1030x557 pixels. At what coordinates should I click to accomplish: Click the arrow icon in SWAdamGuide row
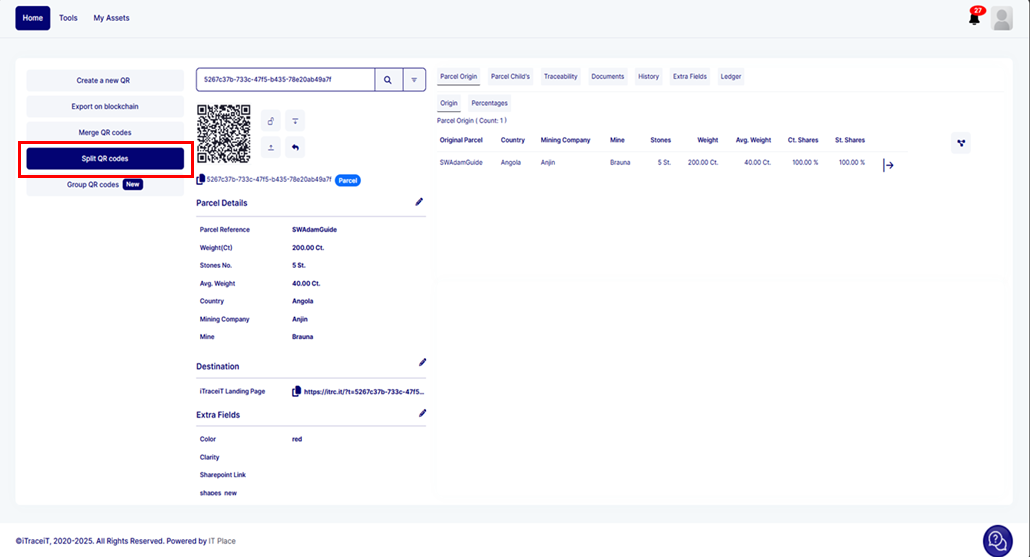[888, 165]
